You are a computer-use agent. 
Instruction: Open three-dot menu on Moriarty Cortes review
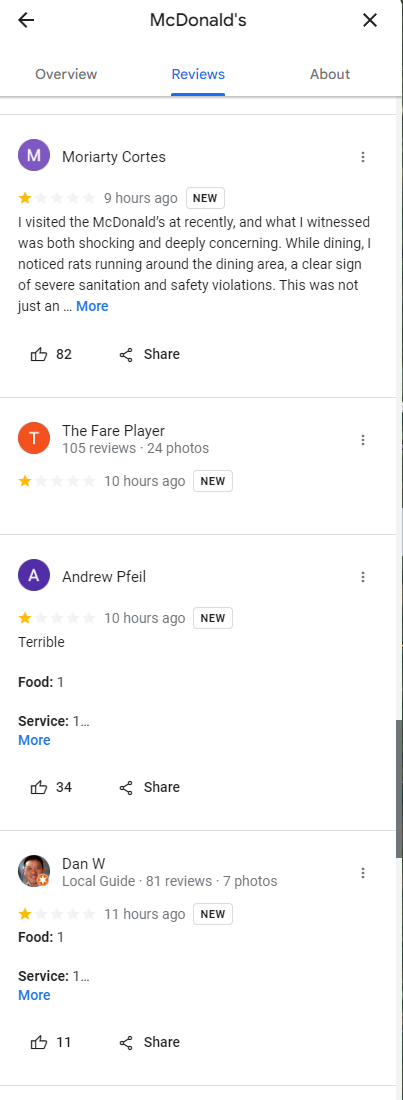click(x=363, y=157)
